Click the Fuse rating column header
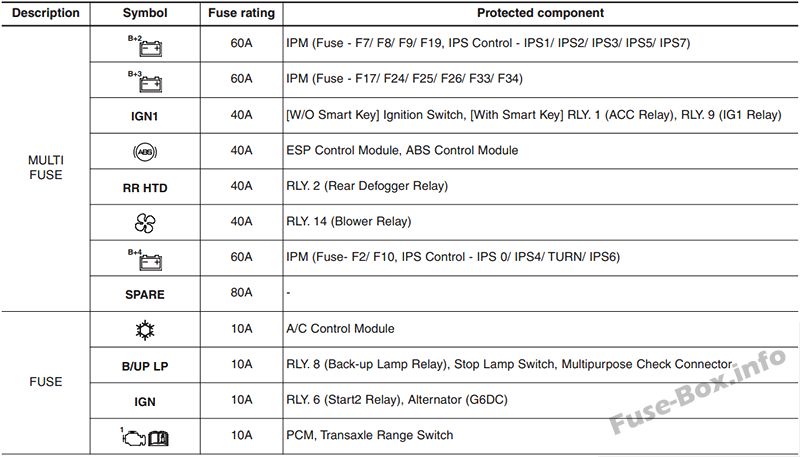Image resolution: width=800 pixels, height=457 pixels. click(x=241, y=13)
